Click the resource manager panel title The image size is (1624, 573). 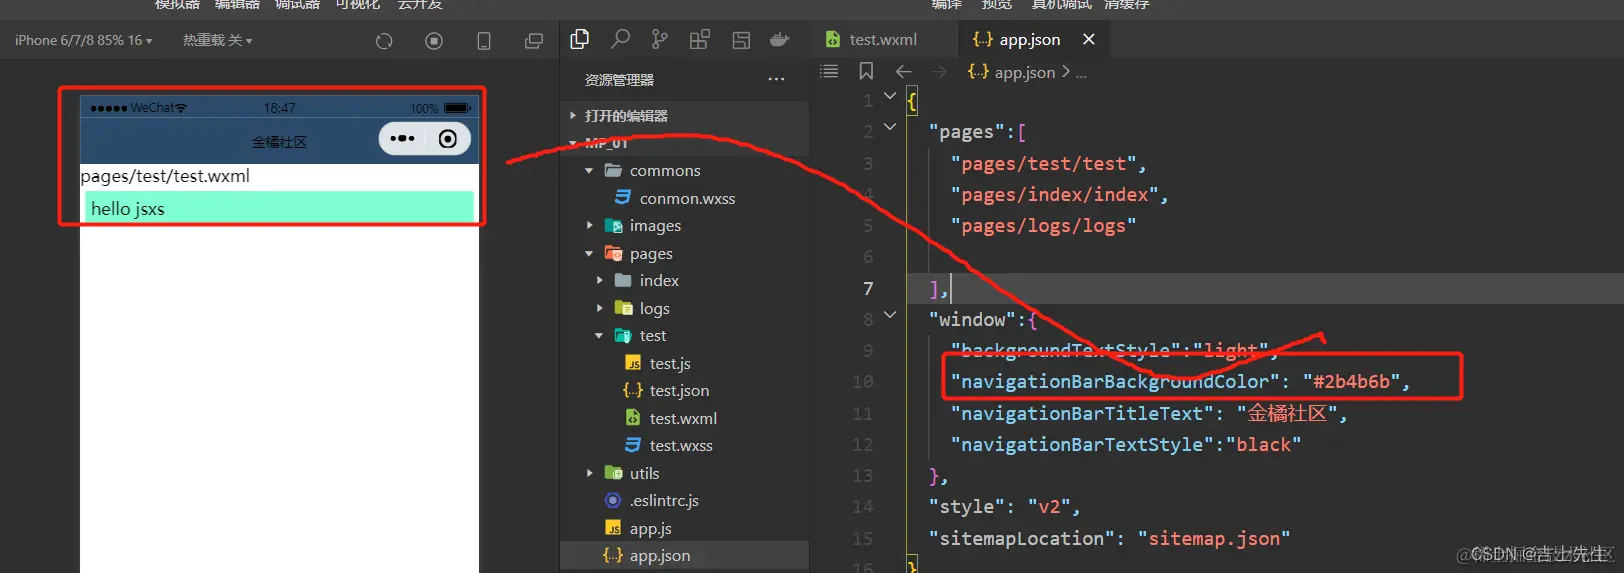(x=619, y=80)
